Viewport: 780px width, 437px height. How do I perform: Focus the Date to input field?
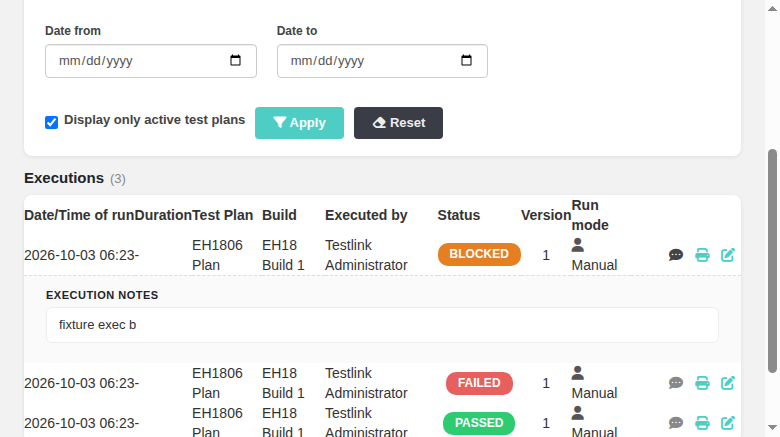(x=382, y=61)
